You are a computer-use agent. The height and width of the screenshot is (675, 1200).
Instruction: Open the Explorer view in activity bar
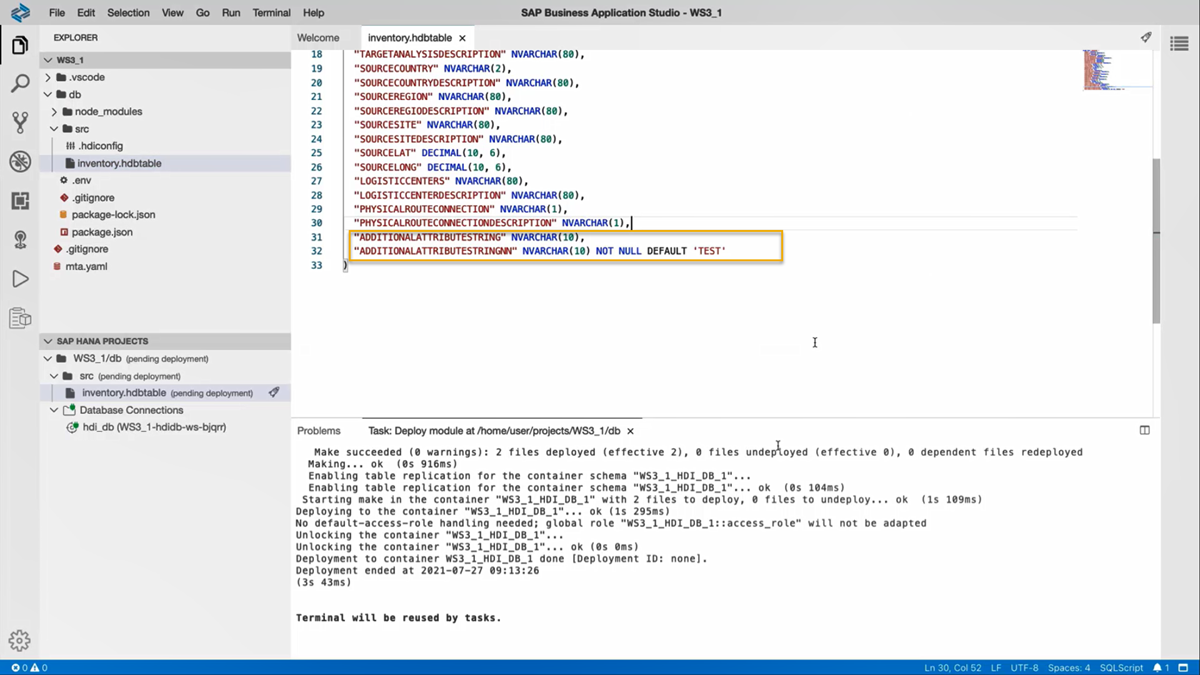pos(20,46)
